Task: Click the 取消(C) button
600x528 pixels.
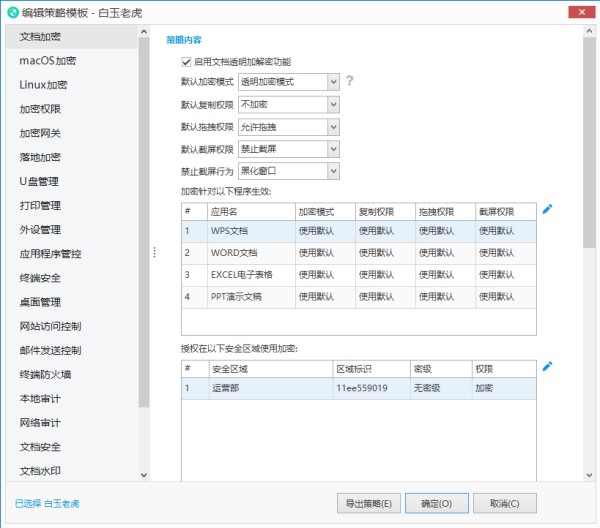Action: pos(505,503)
